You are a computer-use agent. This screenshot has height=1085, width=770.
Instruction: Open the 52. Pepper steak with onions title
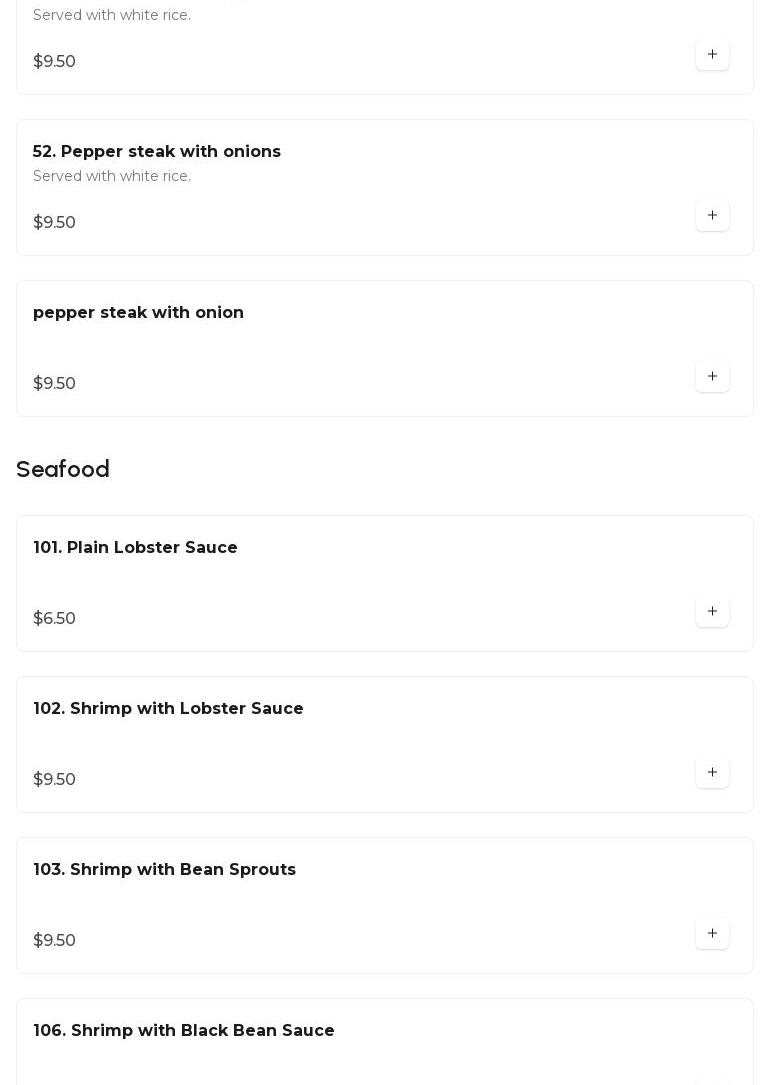pos(157,152)
